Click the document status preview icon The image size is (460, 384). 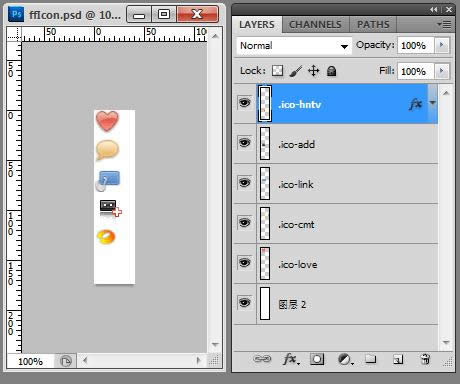65,361
